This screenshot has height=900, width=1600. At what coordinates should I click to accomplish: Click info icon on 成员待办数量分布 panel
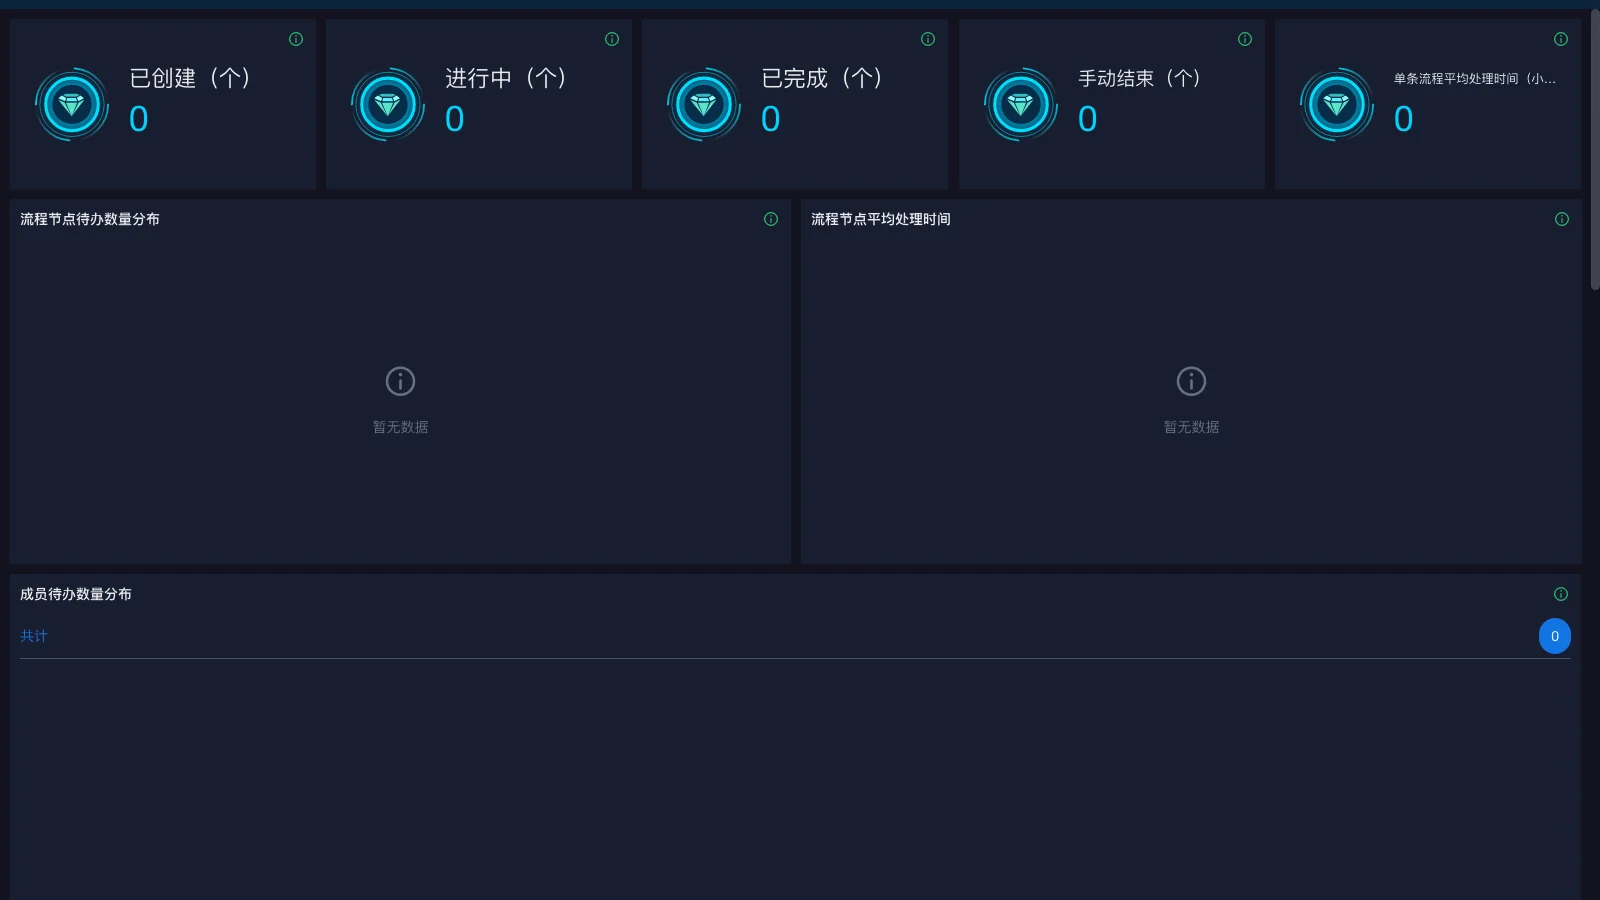tap(1561, 593)
